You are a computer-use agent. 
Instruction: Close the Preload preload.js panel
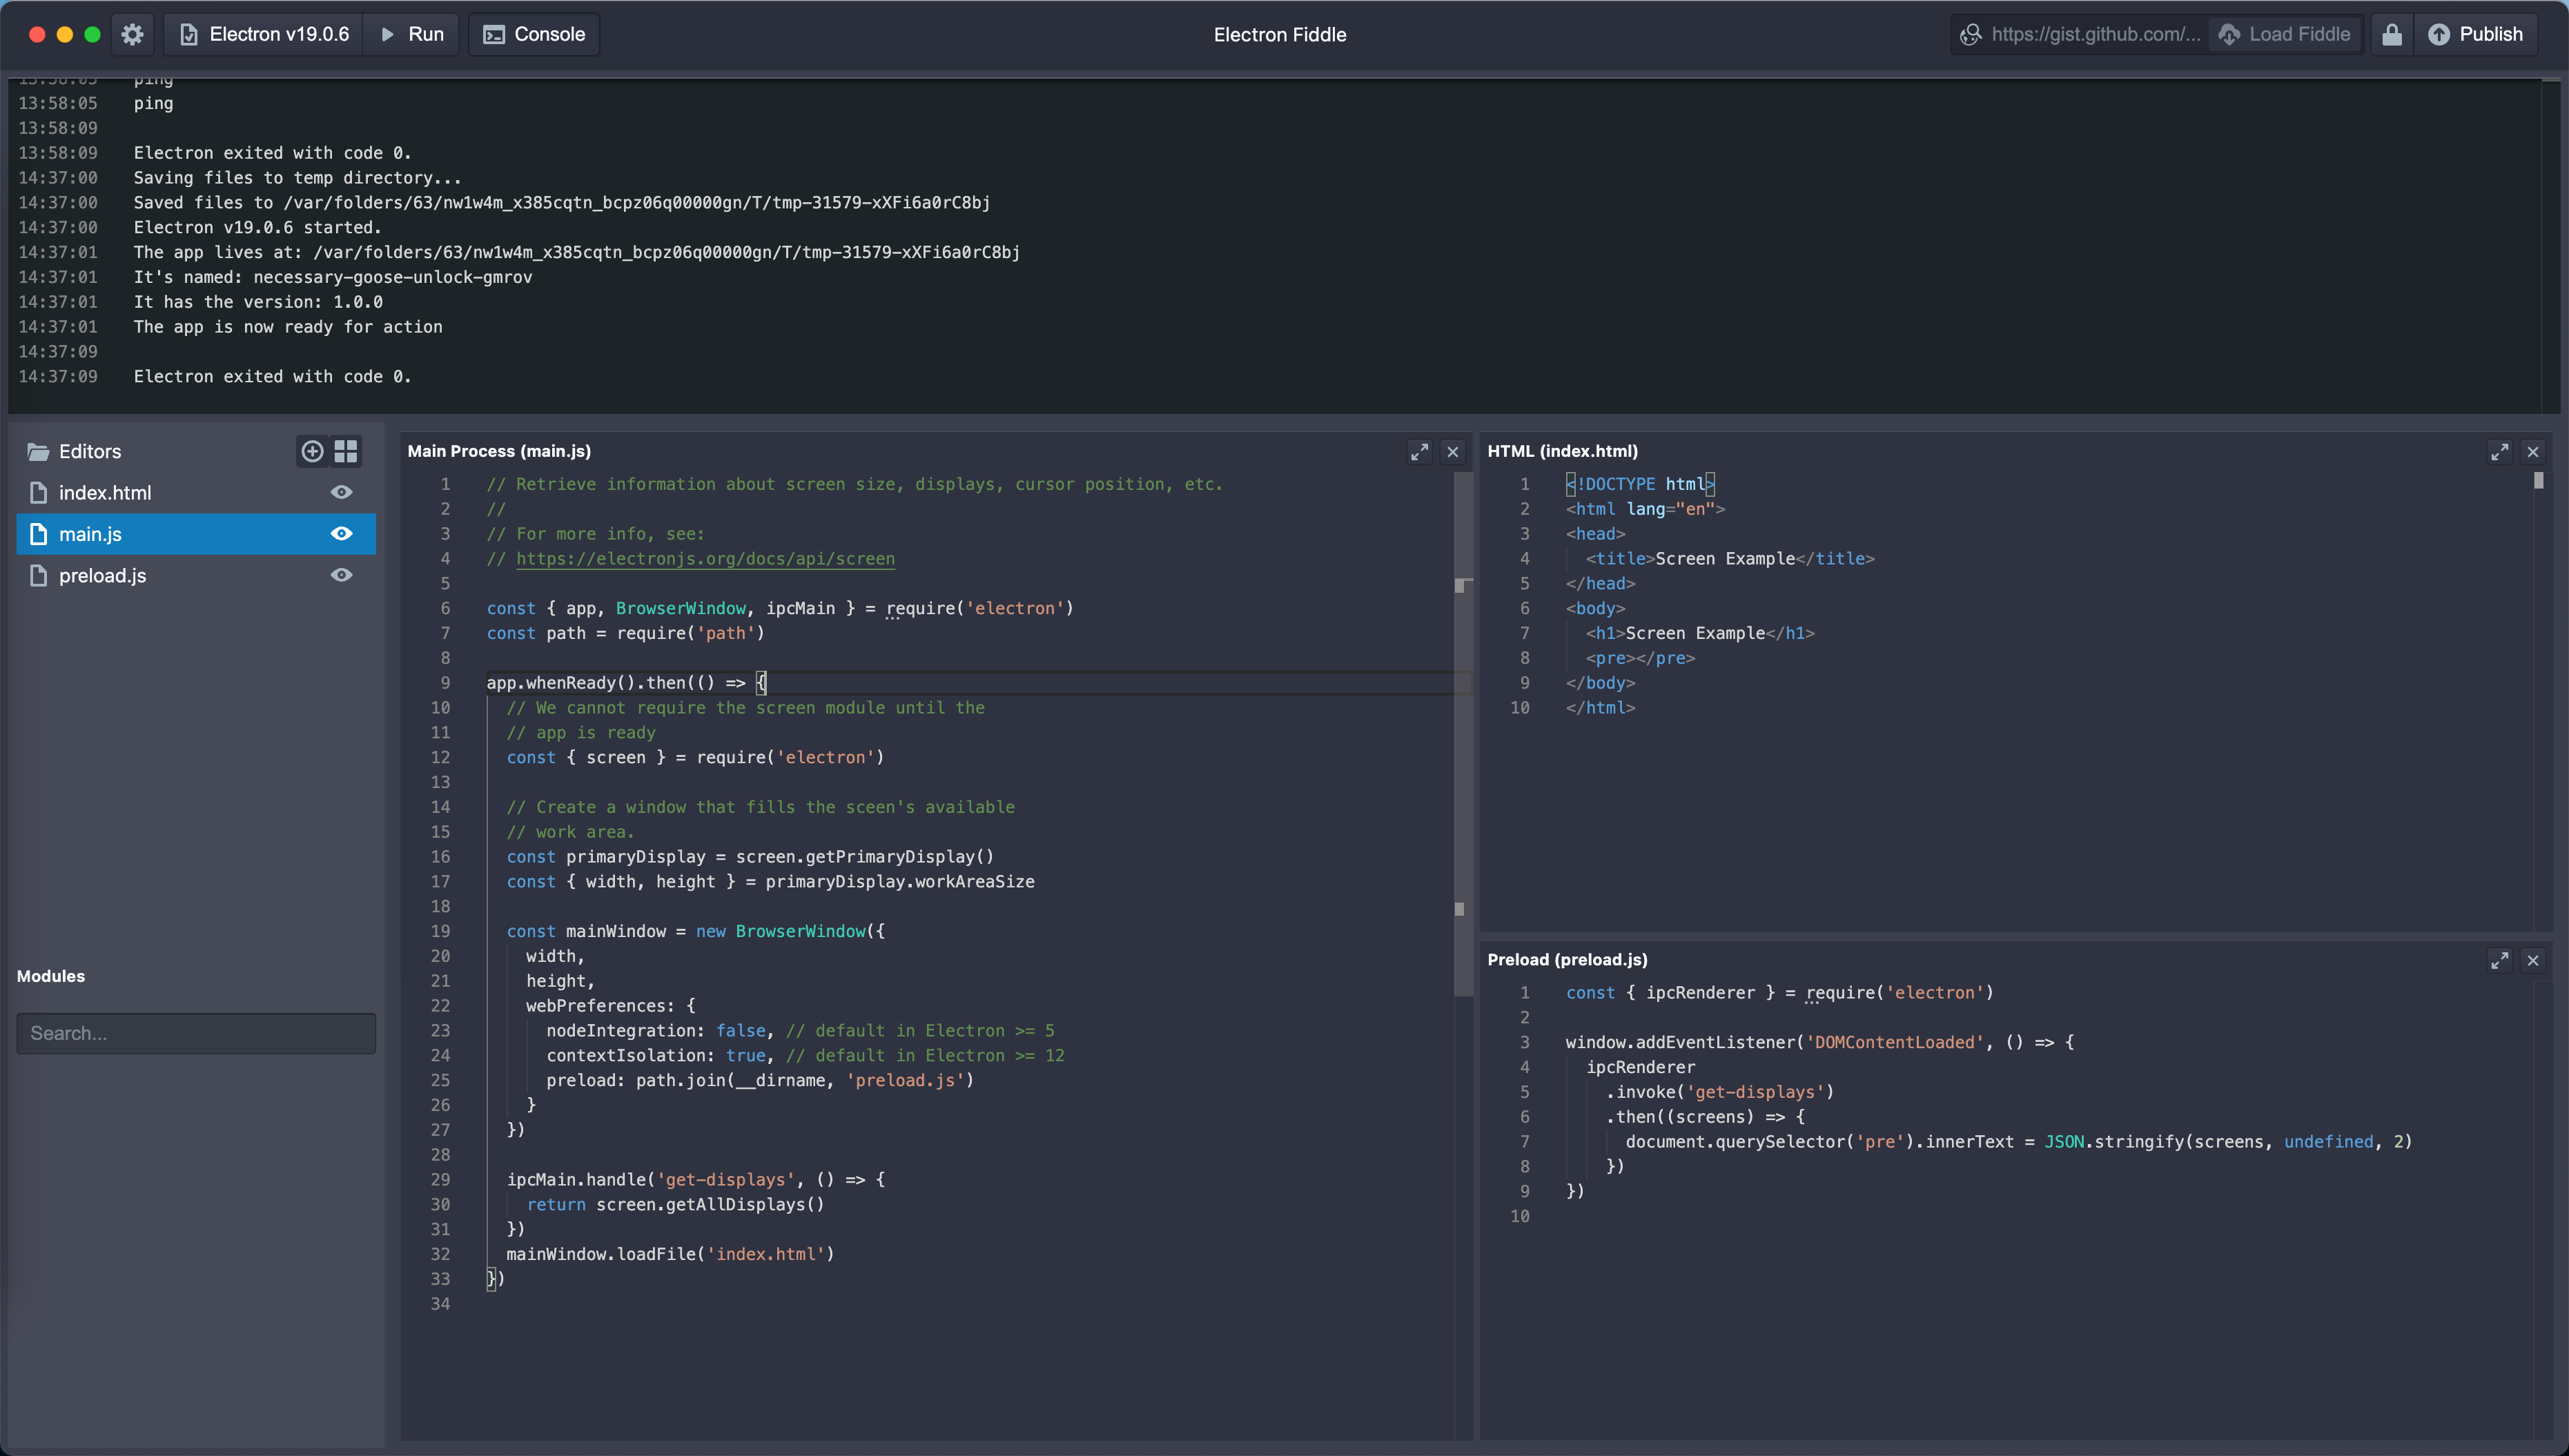coord(2533,960)
